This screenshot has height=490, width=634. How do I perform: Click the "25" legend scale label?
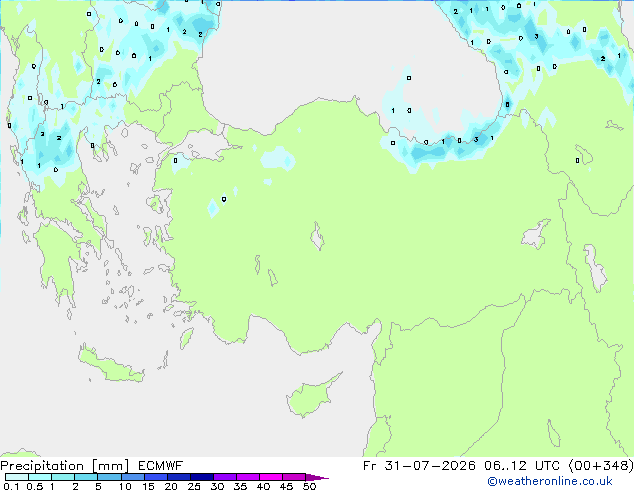coord(194,486)
